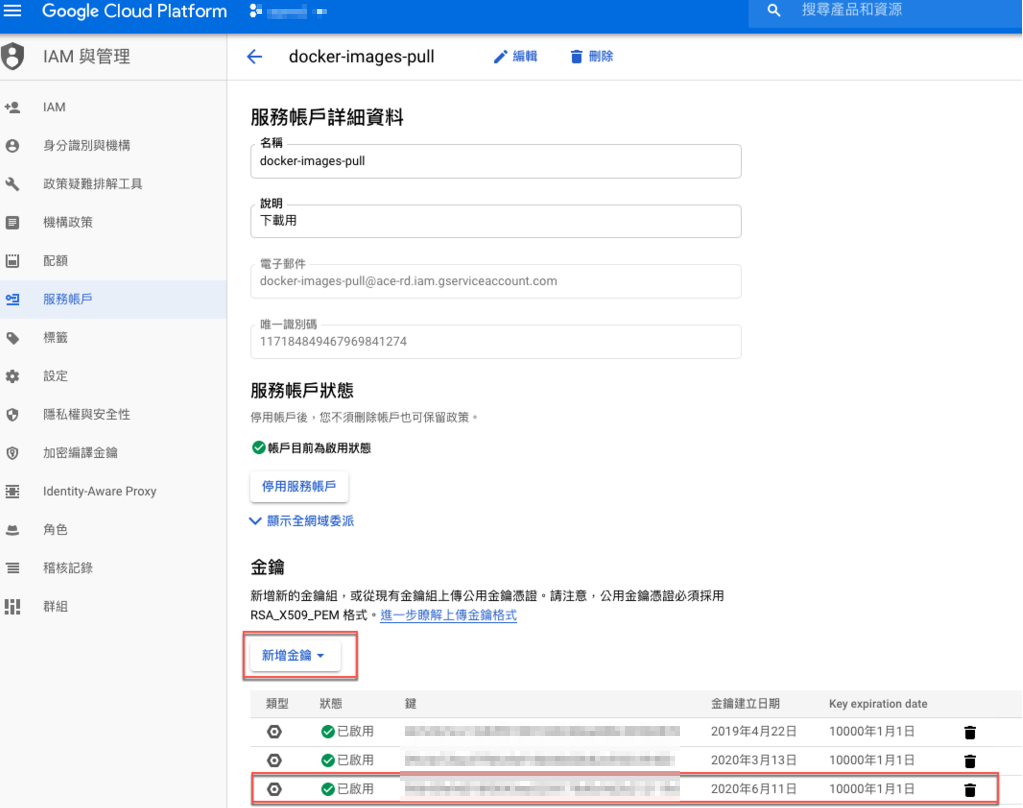Screen dimensions: 1023x808
Task: Click the 設定 gear icon
Action: [12, 377]
